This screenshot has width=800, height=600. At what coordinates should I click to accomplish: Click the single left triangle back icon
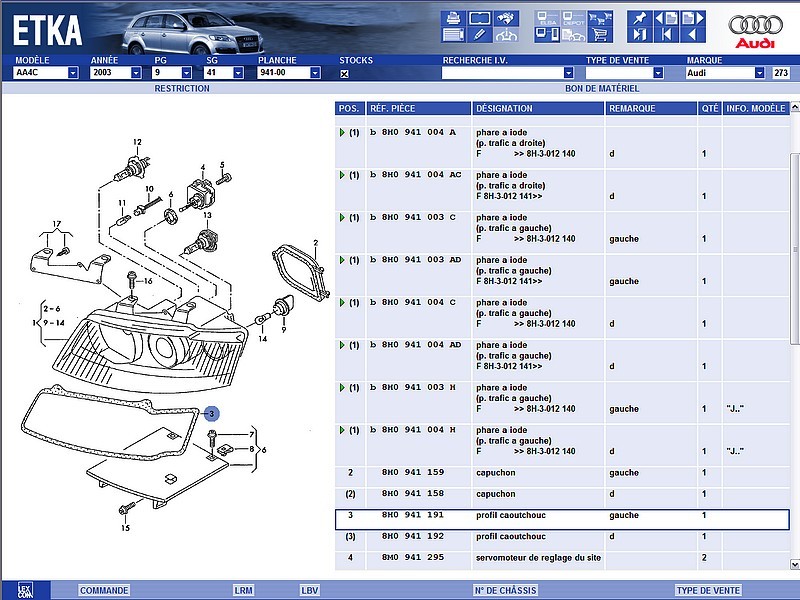coord(693,35)
